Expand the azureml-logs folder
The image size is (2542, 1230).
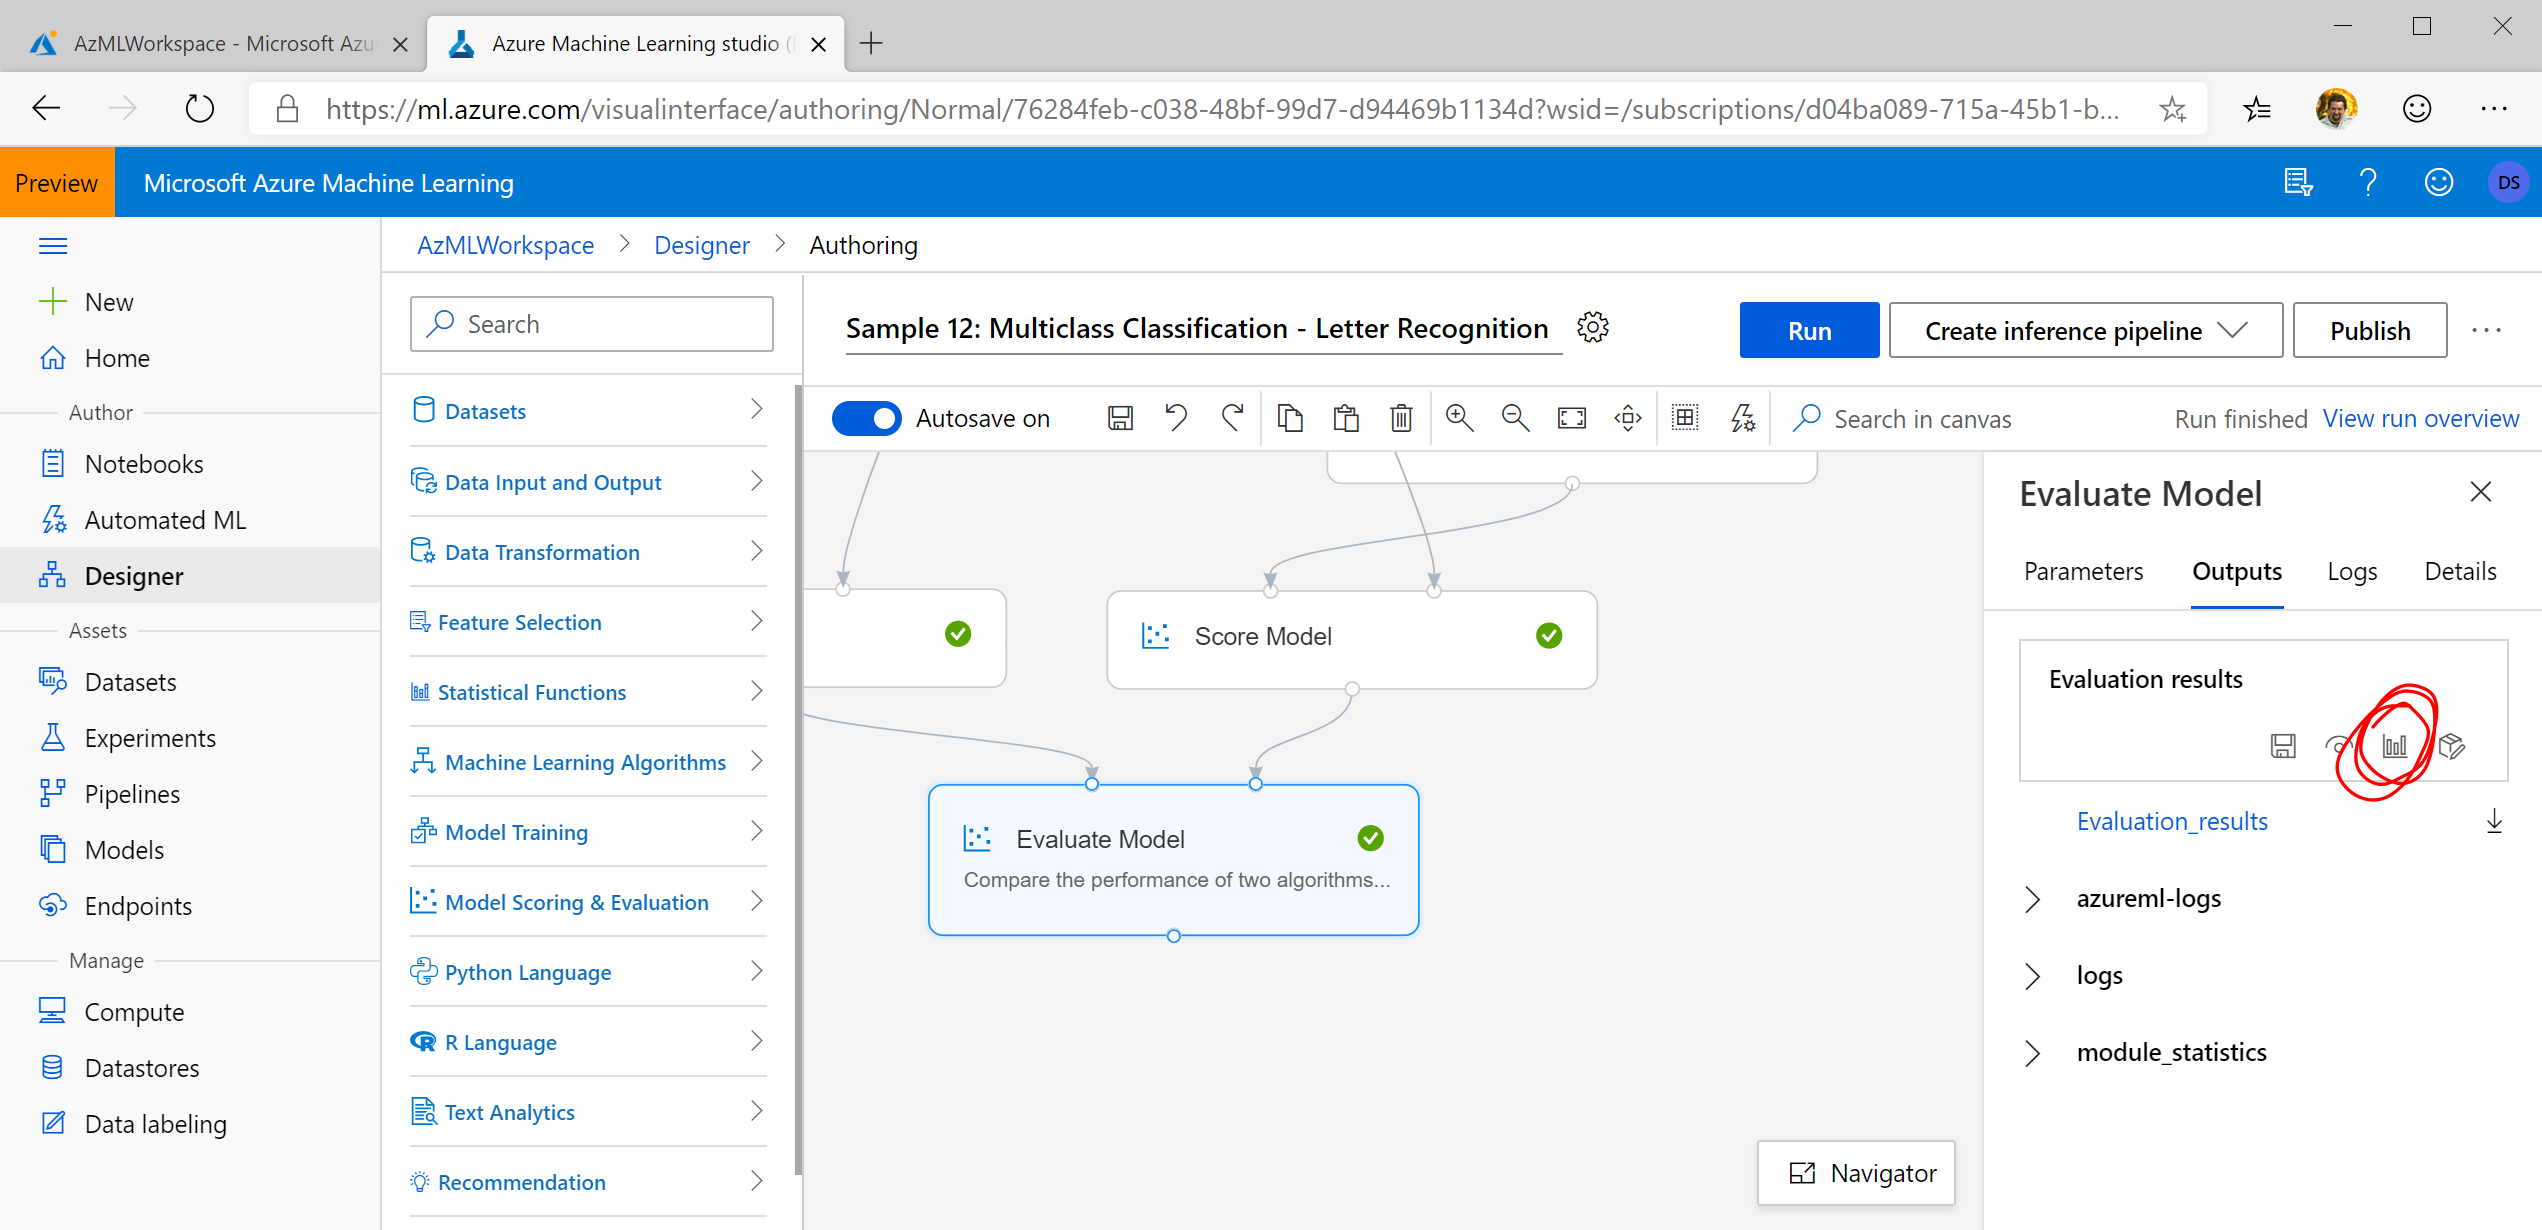(x=2032, y=899)
